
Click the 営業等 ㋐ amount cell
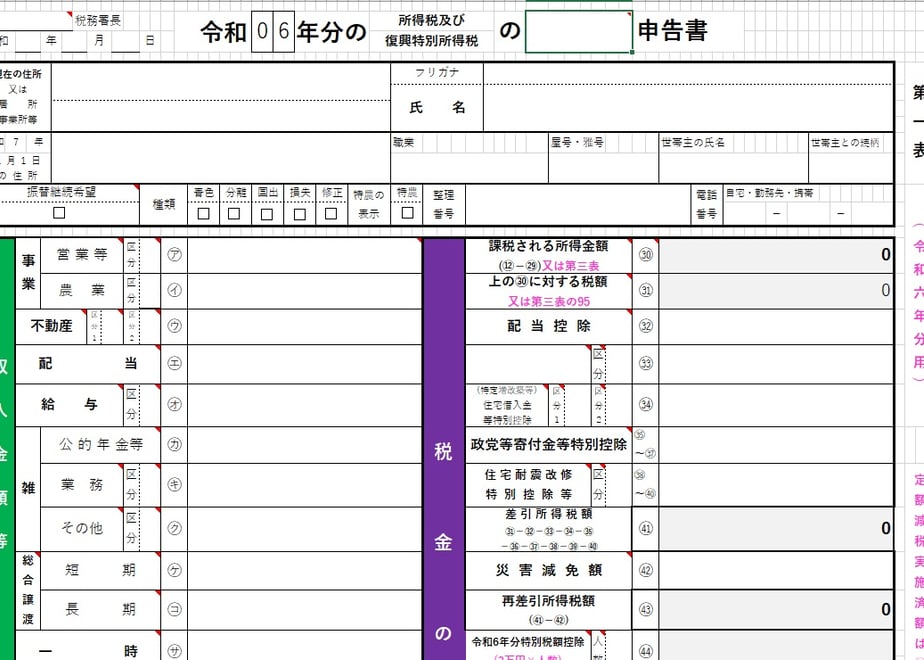(x=304, y=255)
